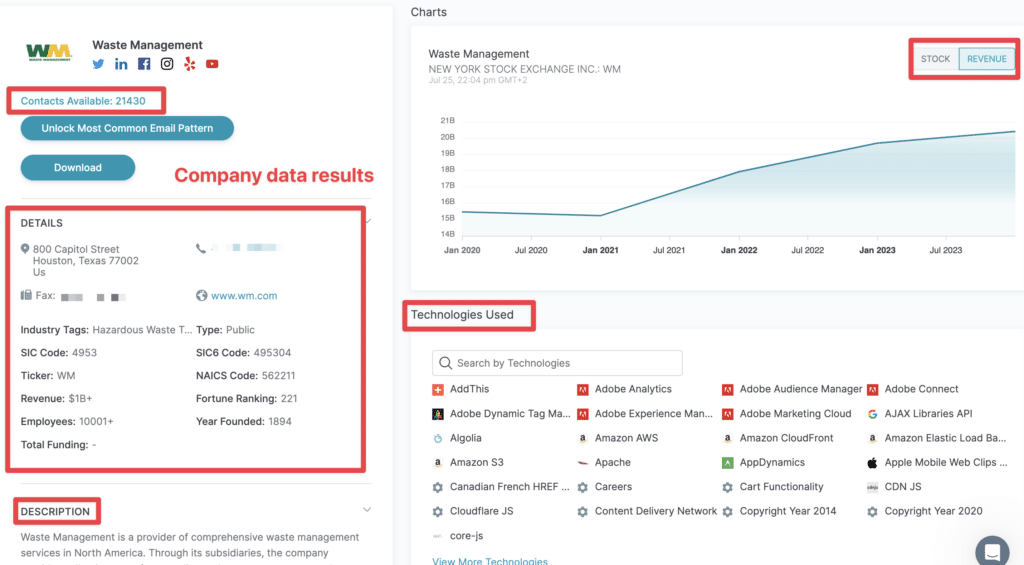Click the SIC Code value 4953
This screenshot has height=565, width=1024.
84,353
